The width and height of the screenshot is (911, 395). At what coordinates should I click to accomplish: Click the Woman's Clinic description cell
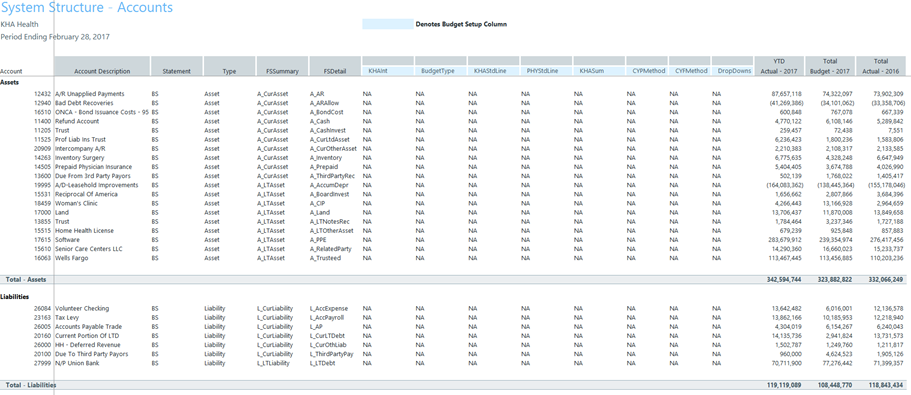[x=77, y=203]
